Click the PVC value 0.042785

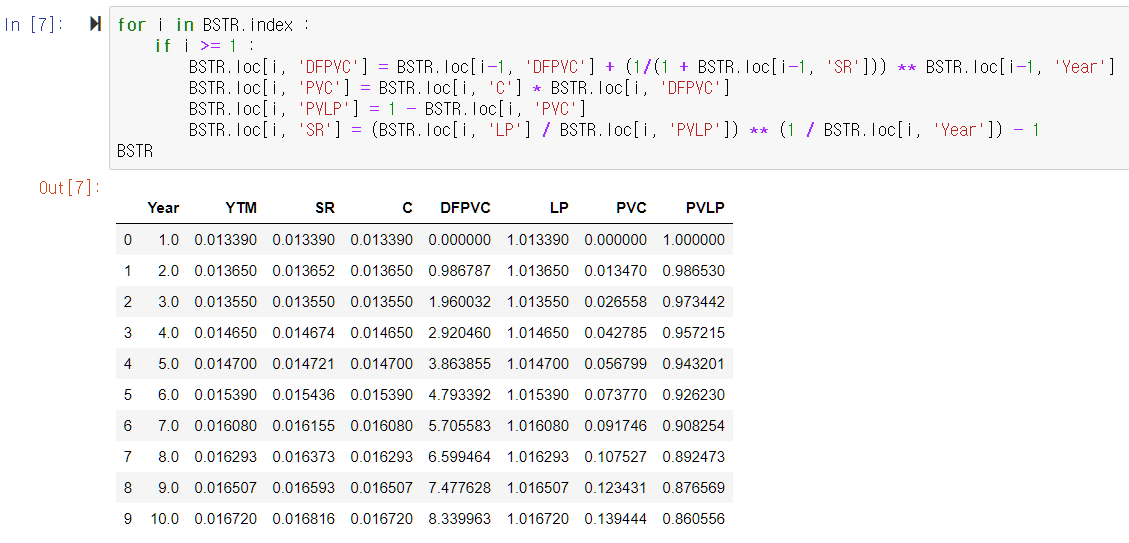pyautogui.click(x=616, y=333)
